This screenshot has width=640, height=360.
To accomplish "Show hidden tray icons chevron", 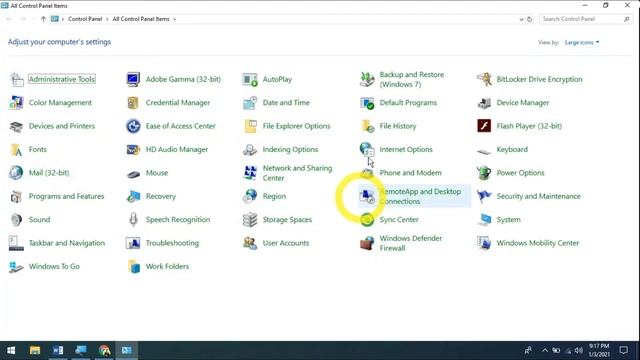I will (544, 350).
